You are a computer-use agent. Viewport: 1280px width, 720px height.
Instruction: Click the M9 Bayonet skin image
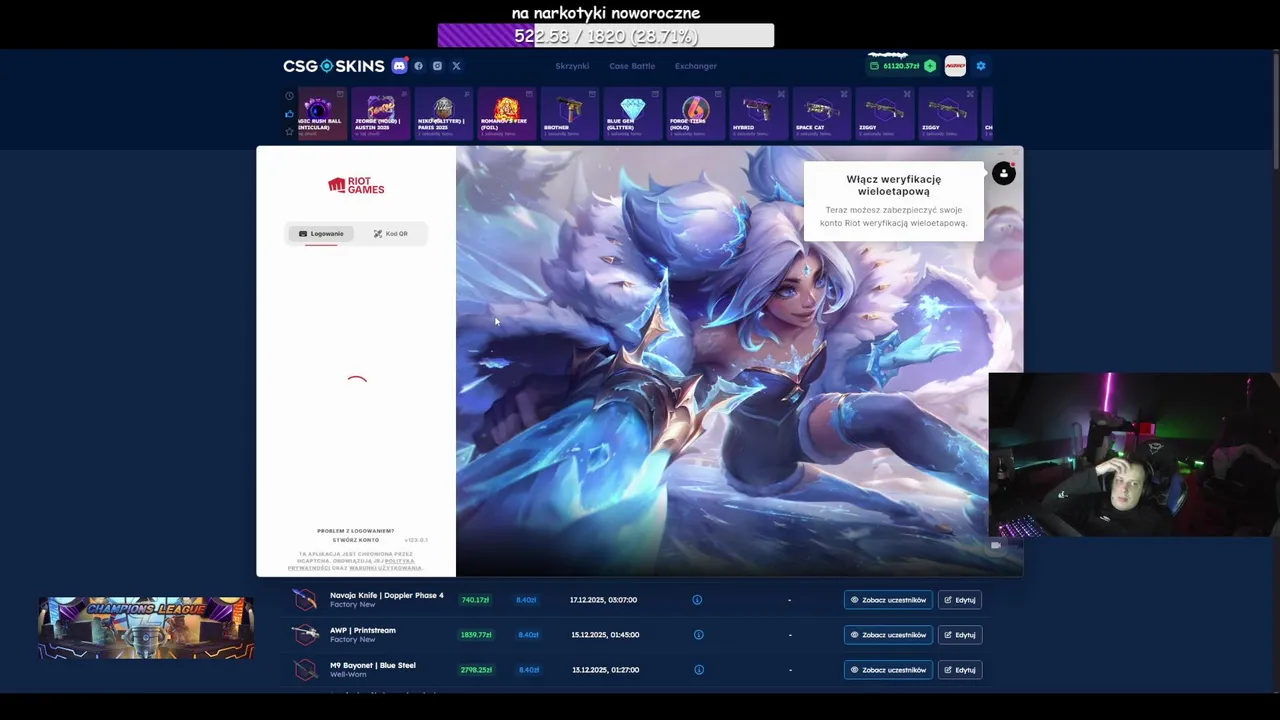[x=305, y=669]
